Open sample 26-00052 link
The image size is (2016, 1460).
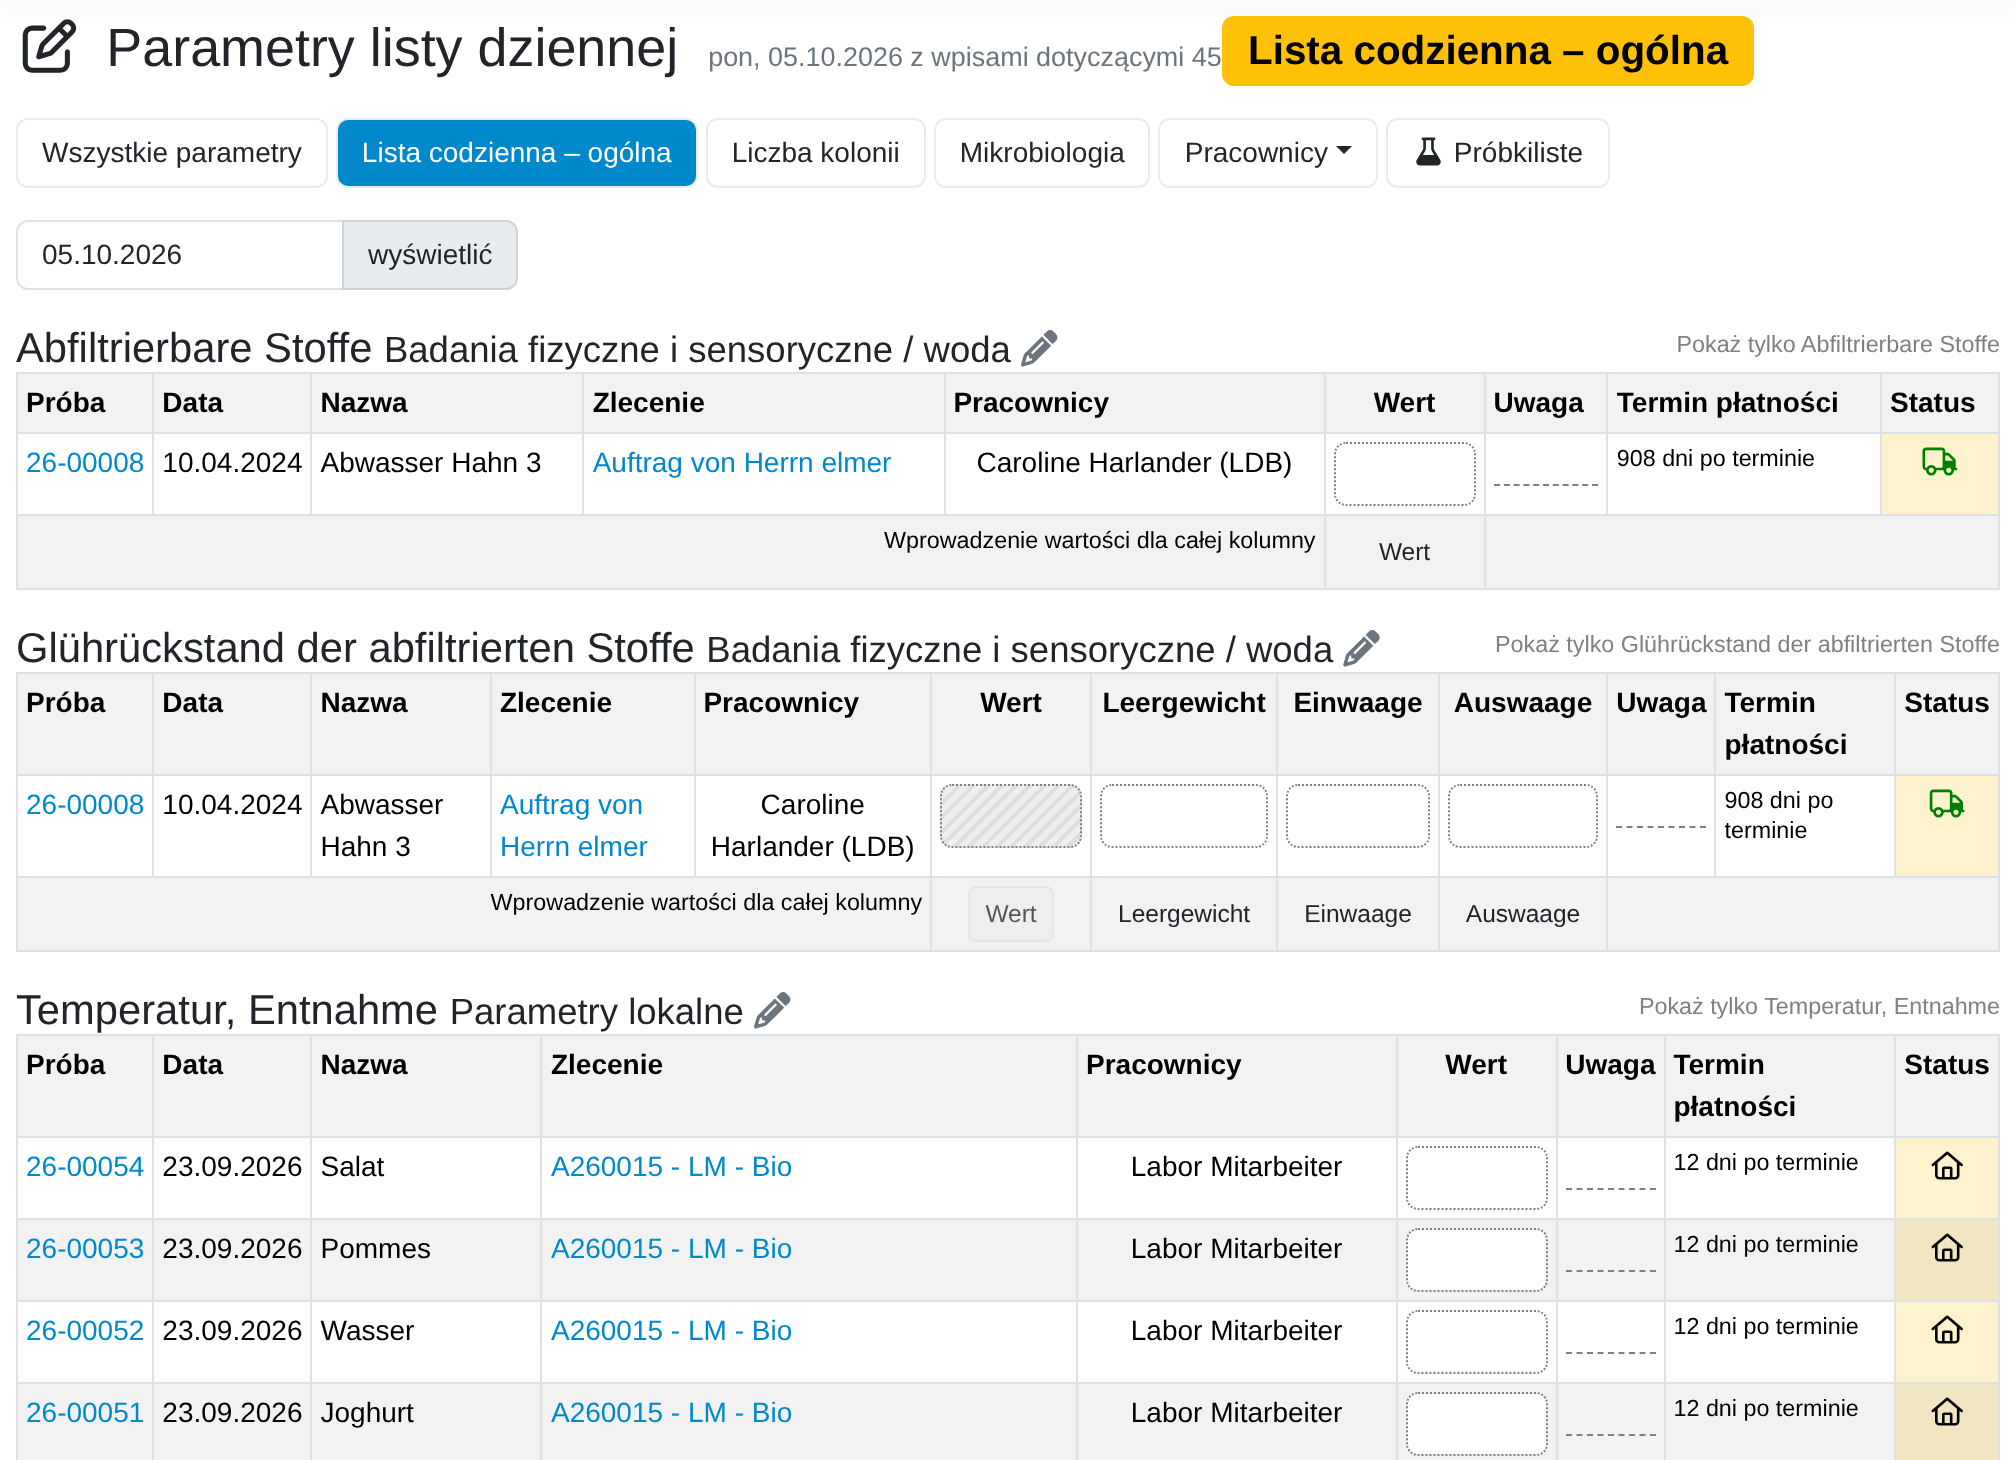click(85, 1330)
